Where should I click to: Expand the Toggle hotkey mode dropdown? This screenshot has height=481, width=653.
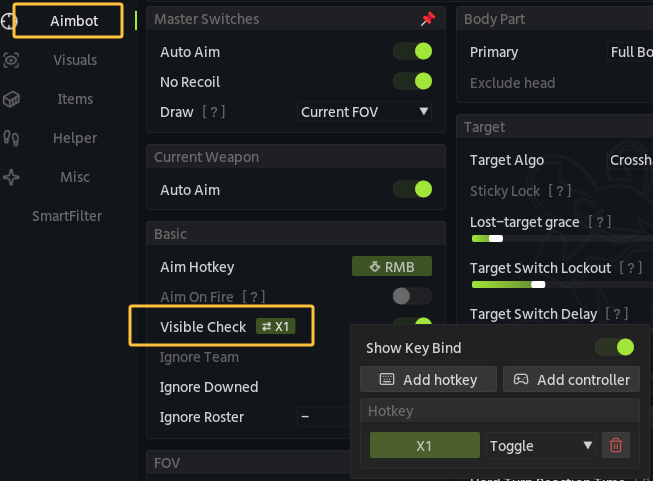541,446
